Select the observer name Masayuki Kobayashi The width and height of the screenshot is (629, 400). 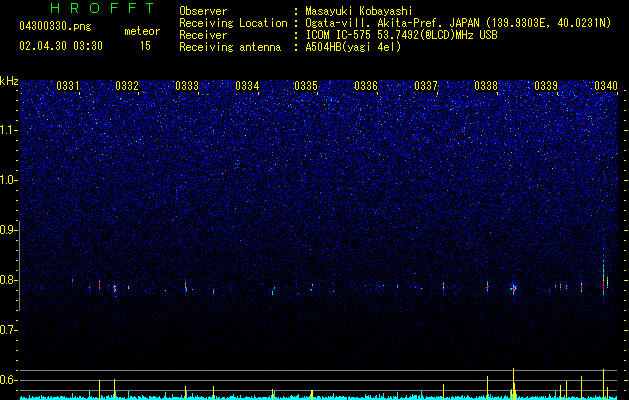tap(359, 11)
